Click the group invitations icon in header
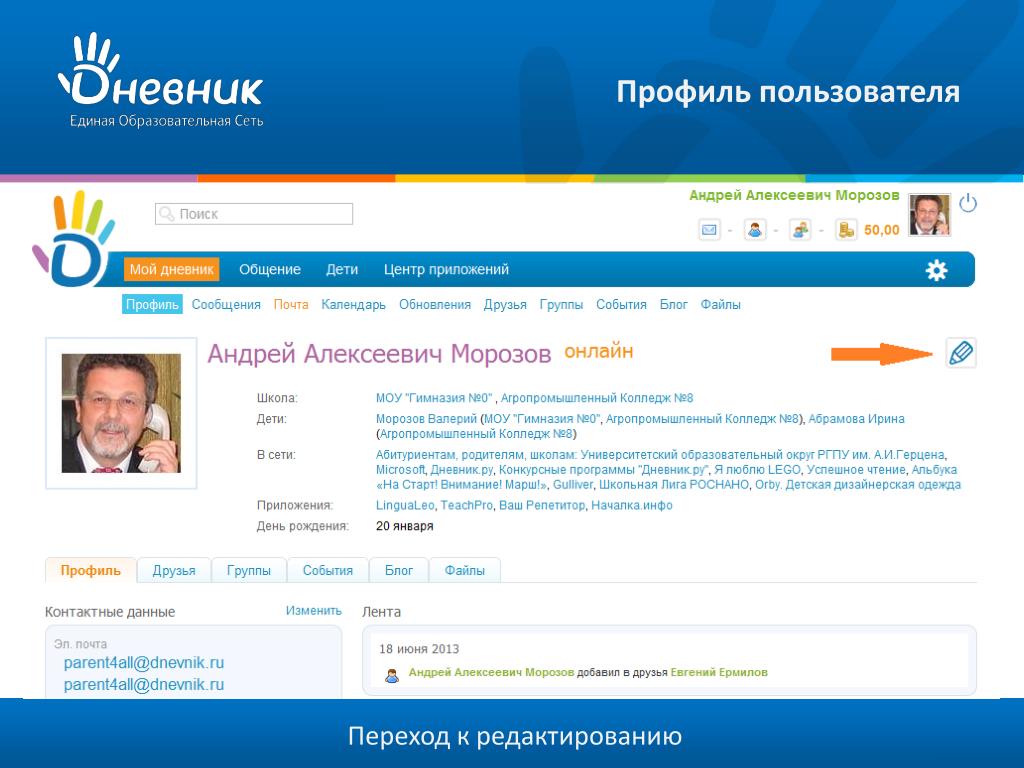Viewport: 1024px width, 768px height. coord(800,230)
